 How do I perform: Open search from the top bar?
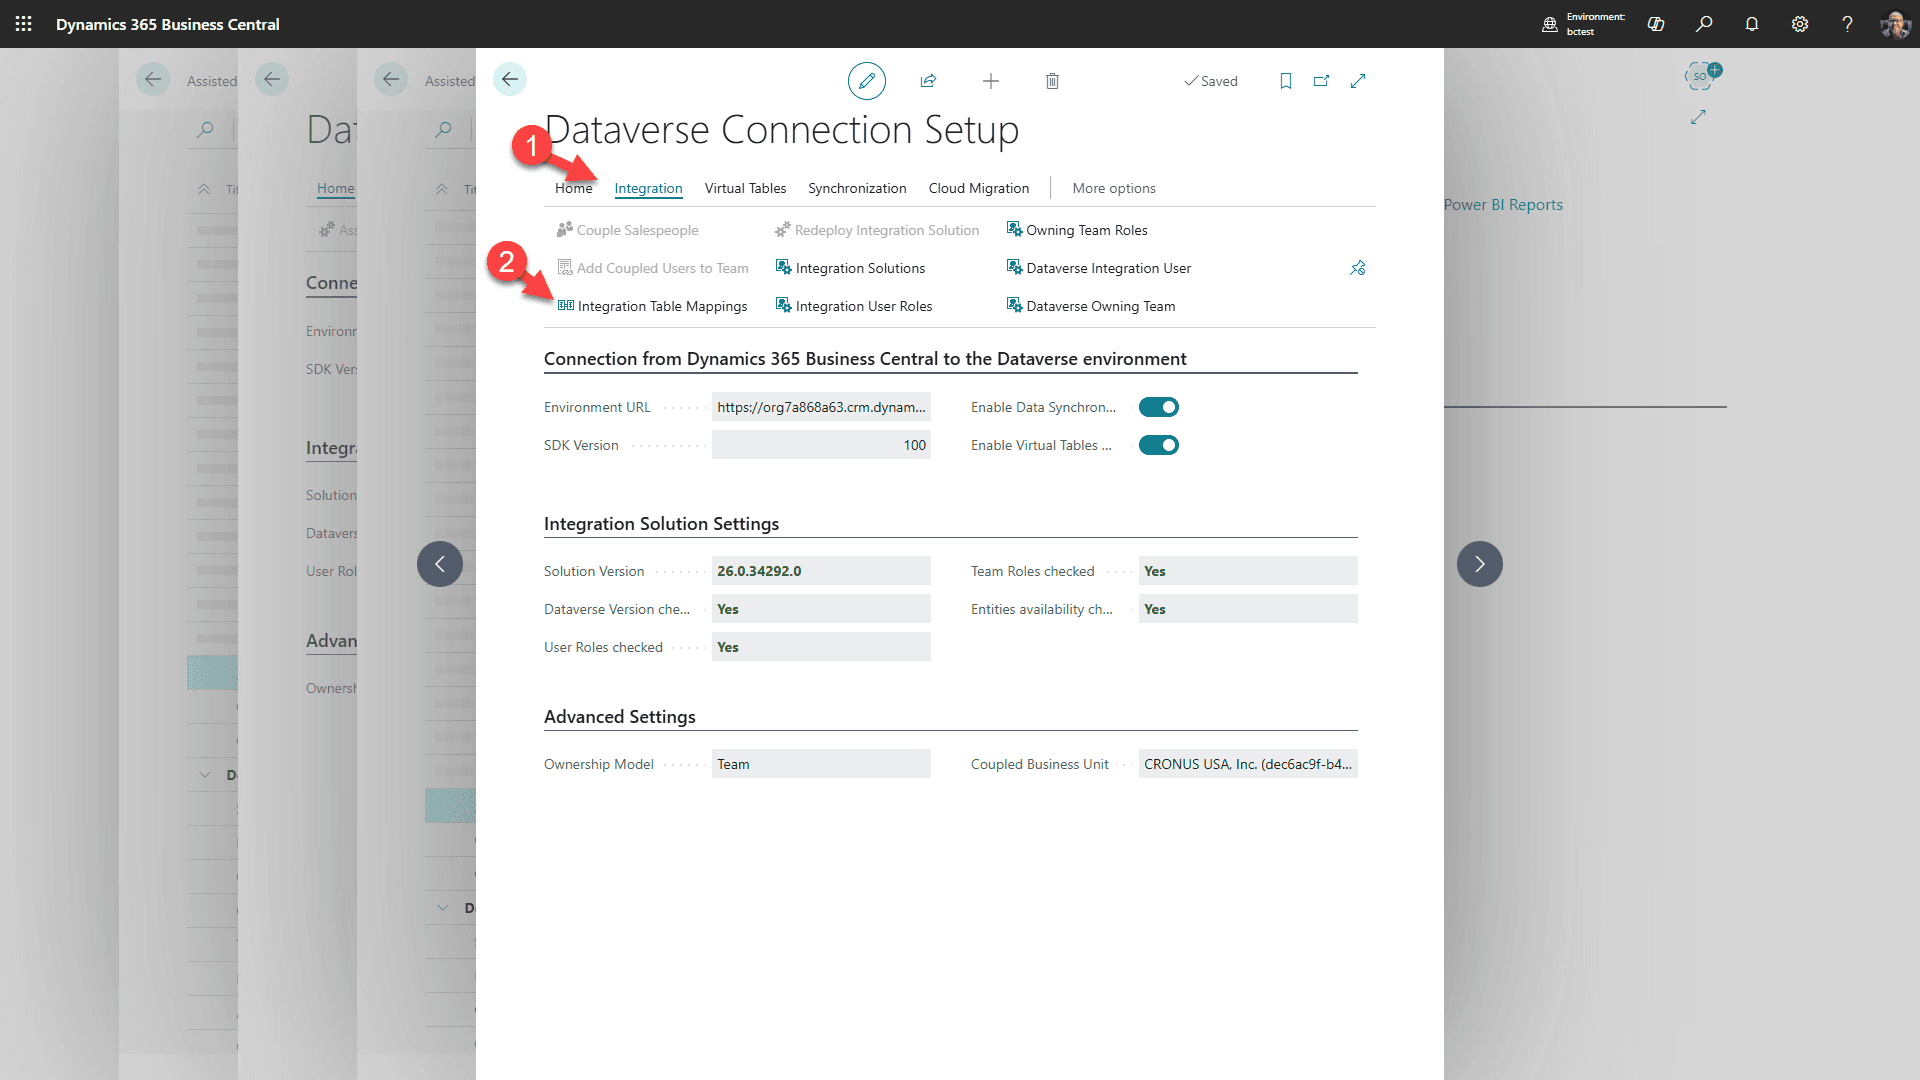pyautogui.click(x=1704, y=24)
